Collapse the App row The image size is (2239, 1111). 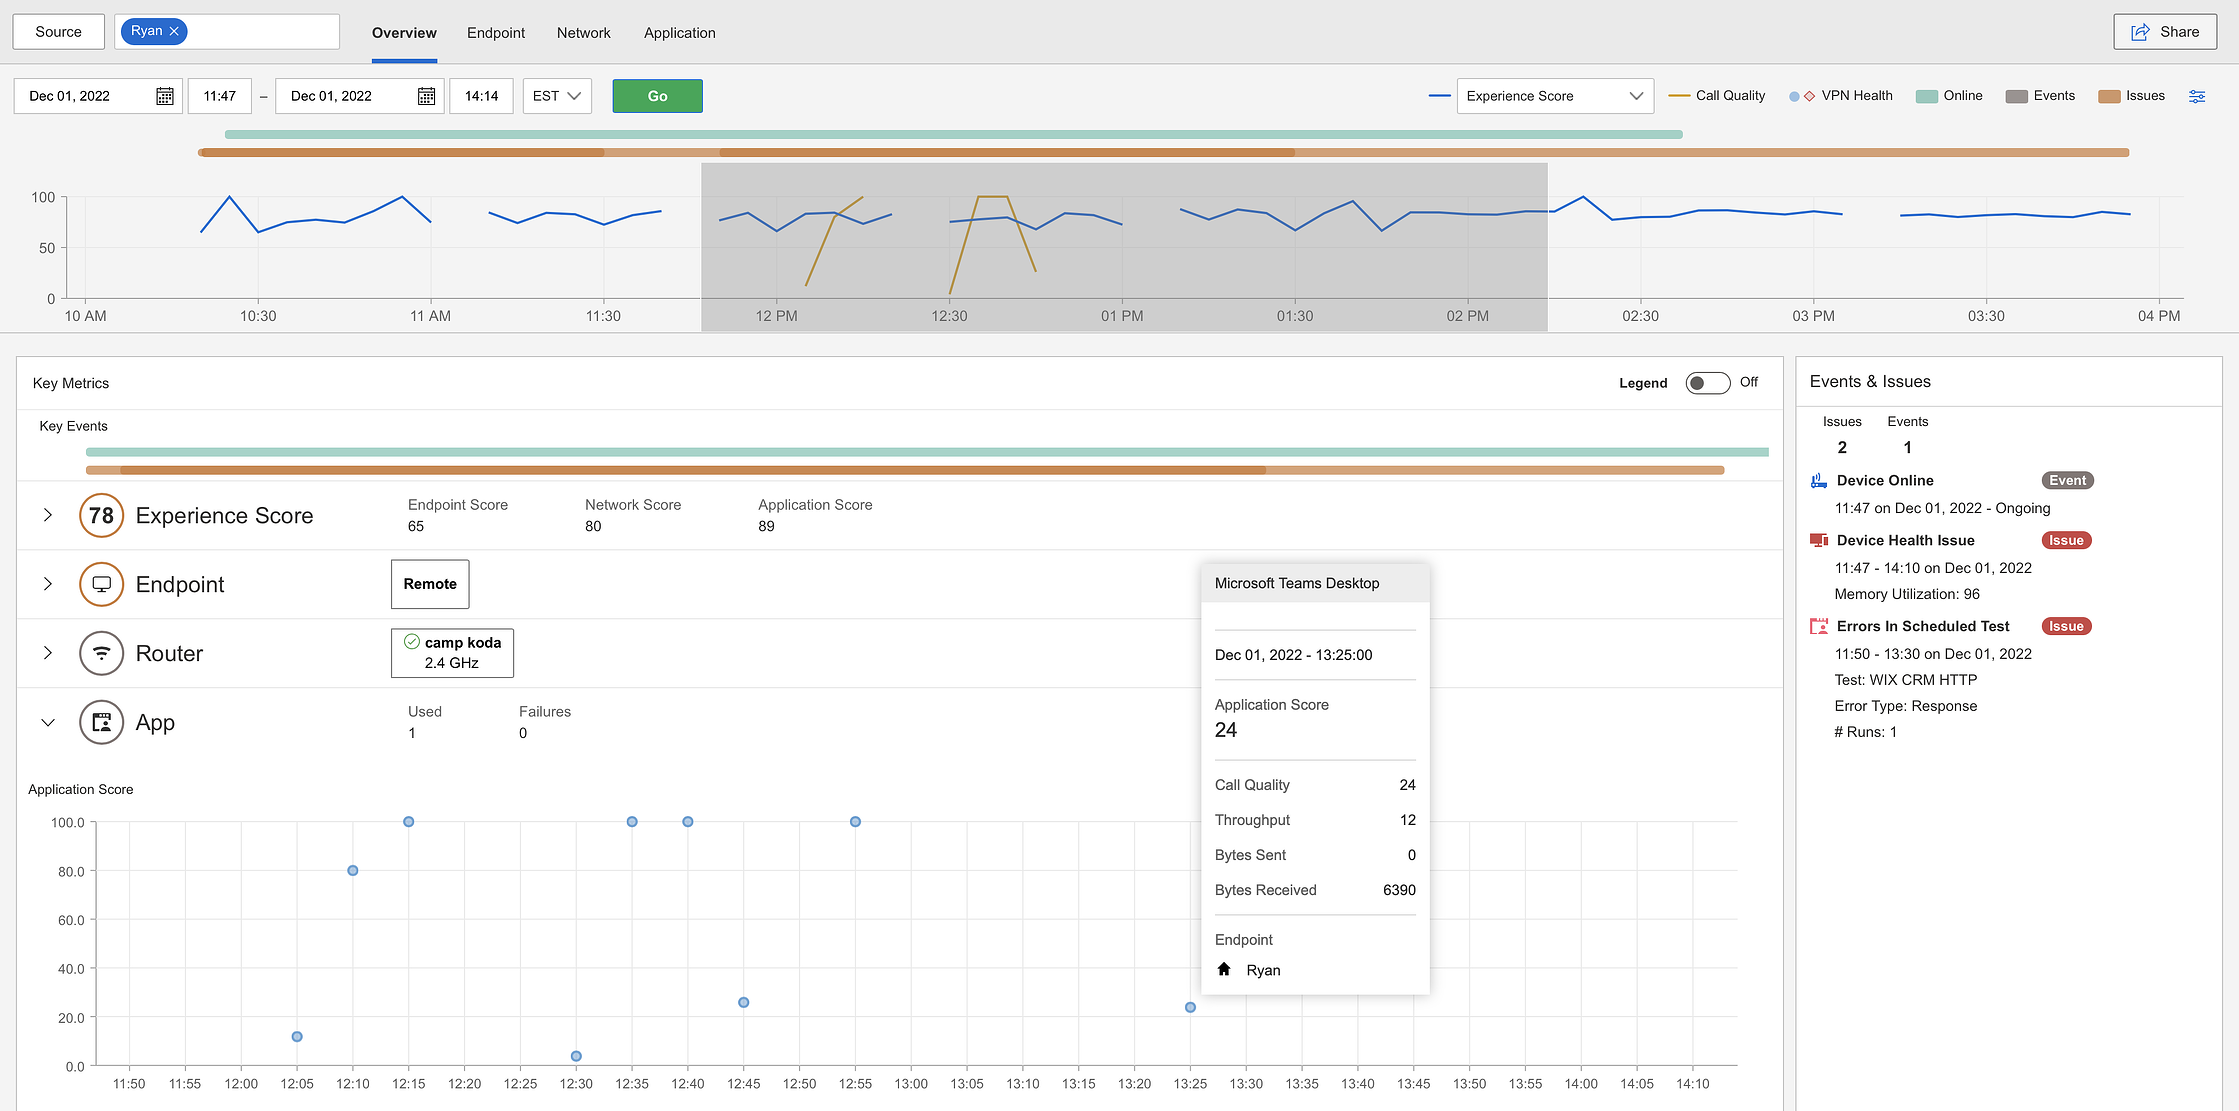pyautogui.click(x=47, y=722)
